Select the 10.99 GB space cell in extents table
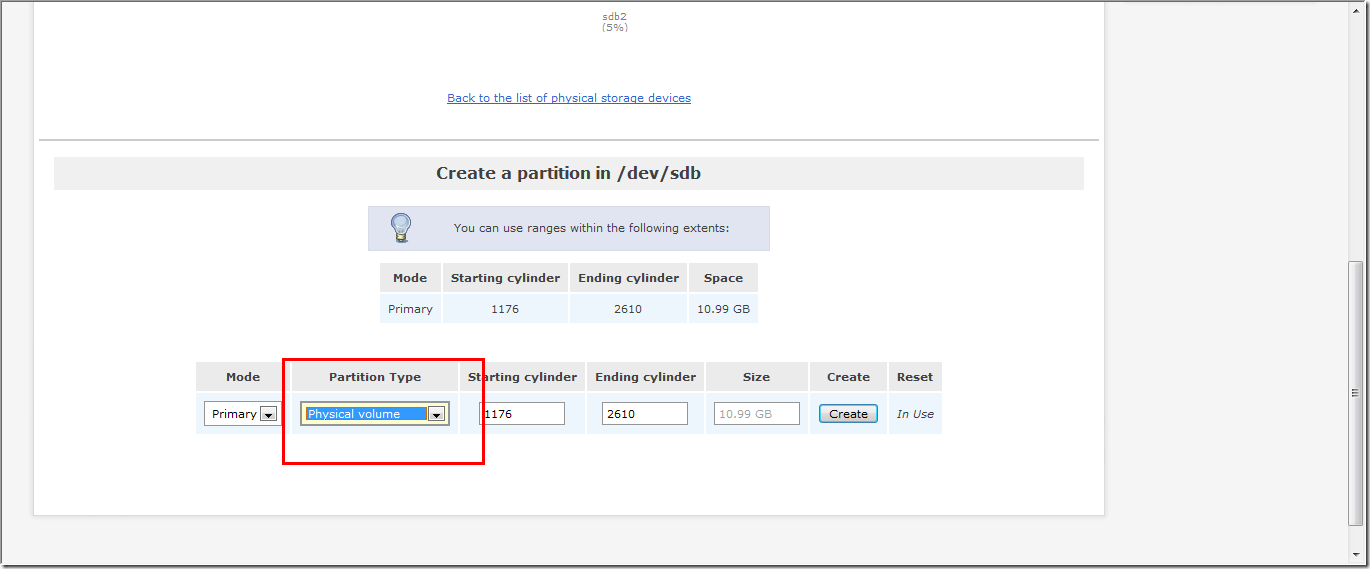1370x569 pixels. [x=723, y=309]
